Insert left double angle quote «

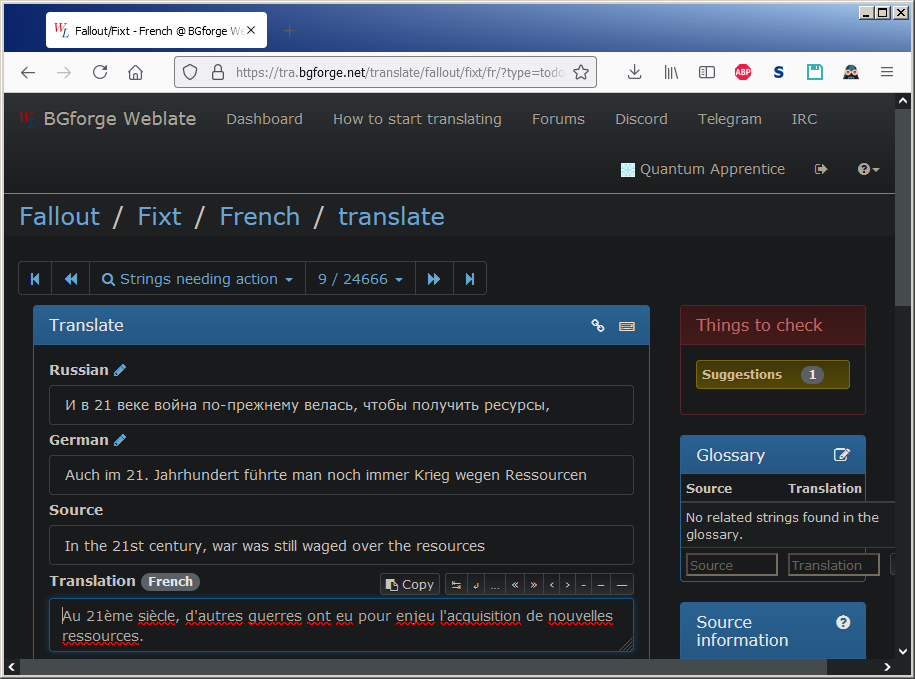tap(515, 584)
